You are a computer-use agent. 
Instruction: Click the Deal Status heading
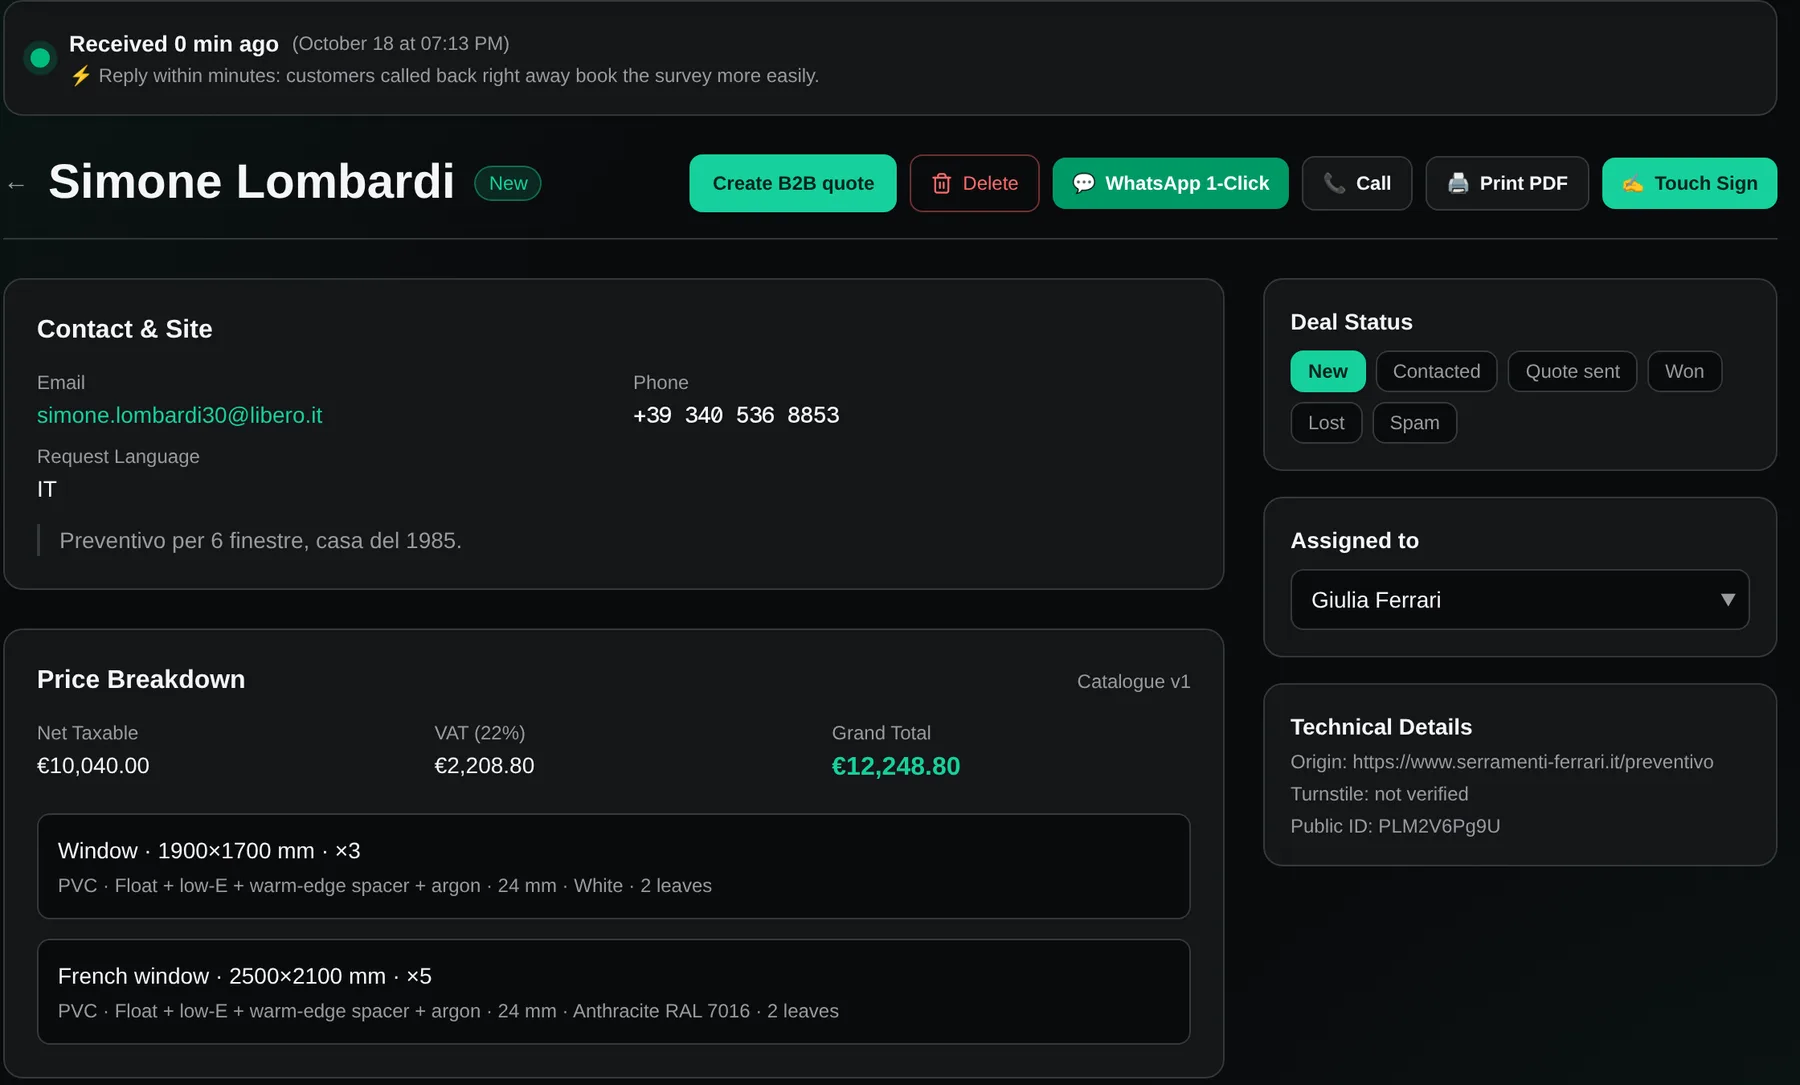(x=1351, y=322)
